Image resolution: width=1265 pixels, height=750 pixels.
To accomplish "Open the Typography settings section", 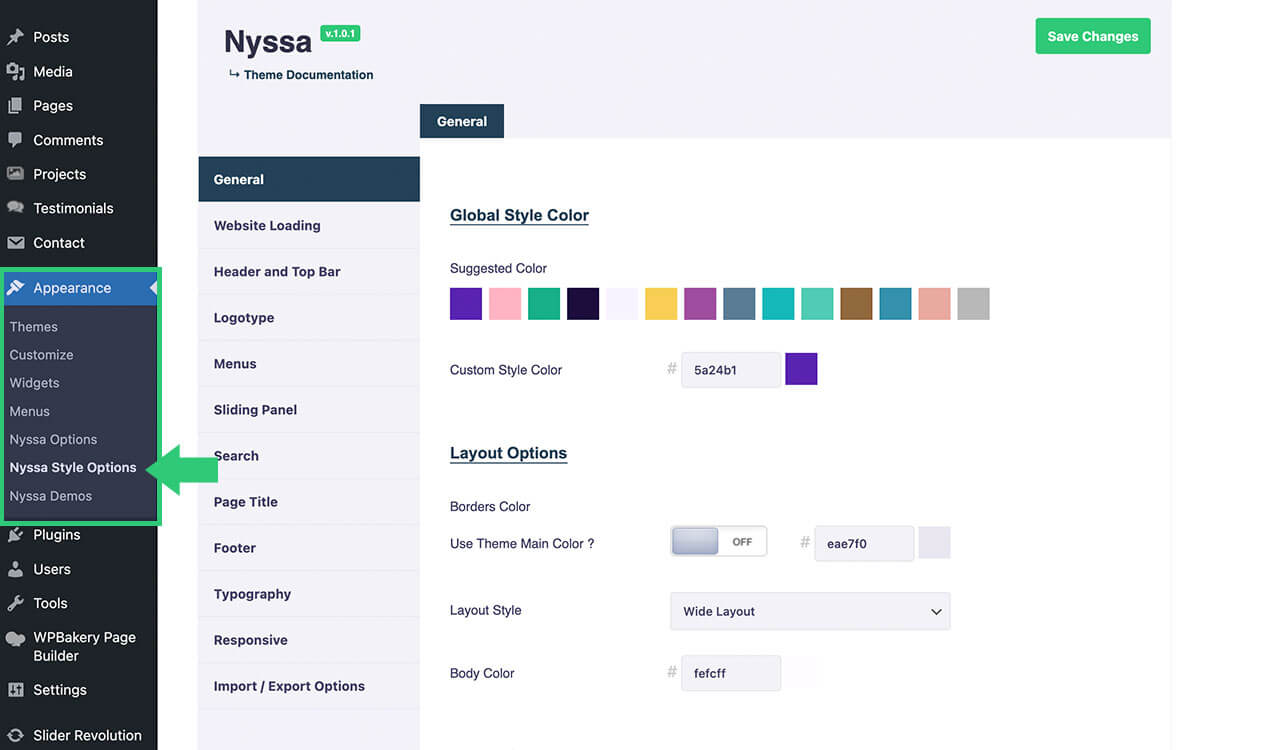I will pyautogui.click(x=252, y=594).
